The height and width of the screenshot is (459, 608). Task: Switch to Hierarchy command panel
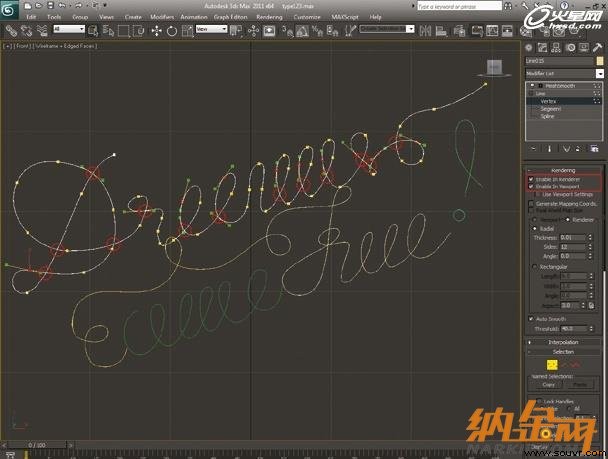pos(556,48)
